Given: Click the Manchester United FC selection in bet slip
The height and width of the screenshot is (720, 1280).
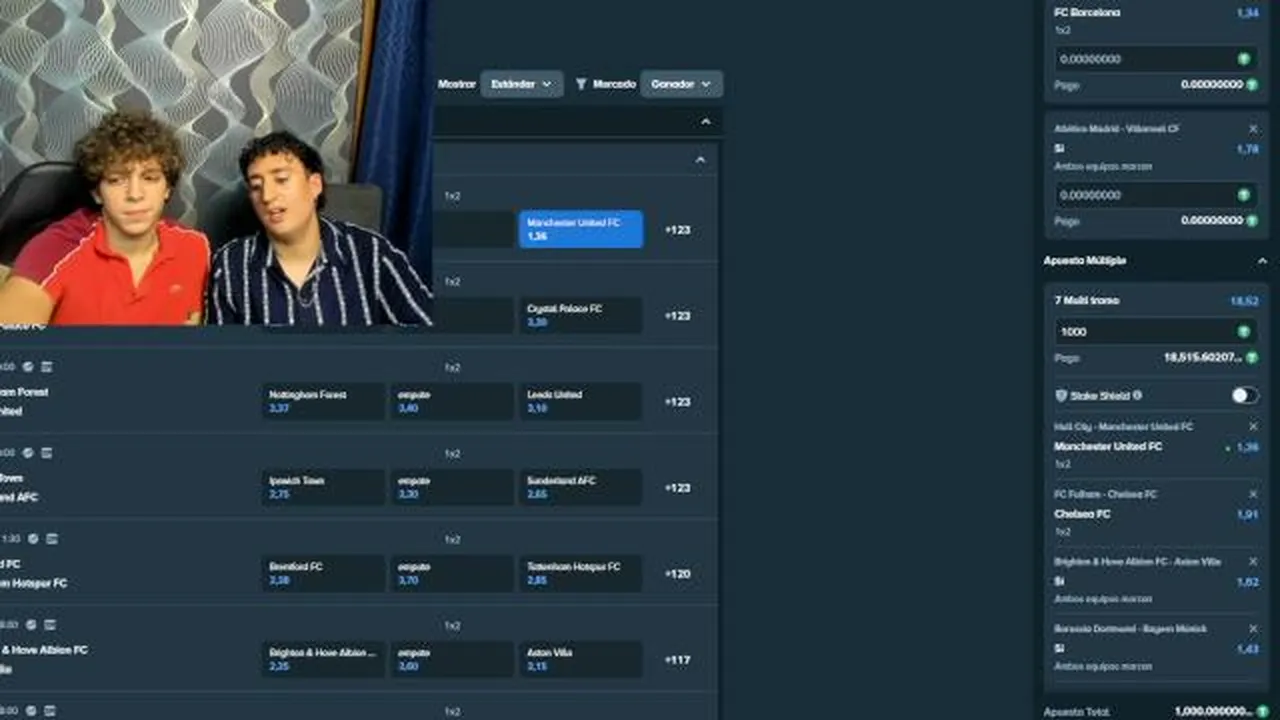Looking at the screenshot, I should [1108, 447].
